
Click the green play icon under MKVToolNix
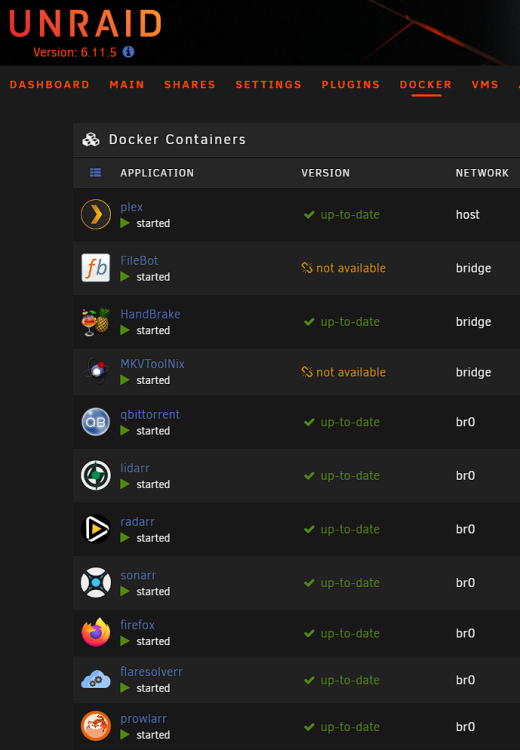125,380
